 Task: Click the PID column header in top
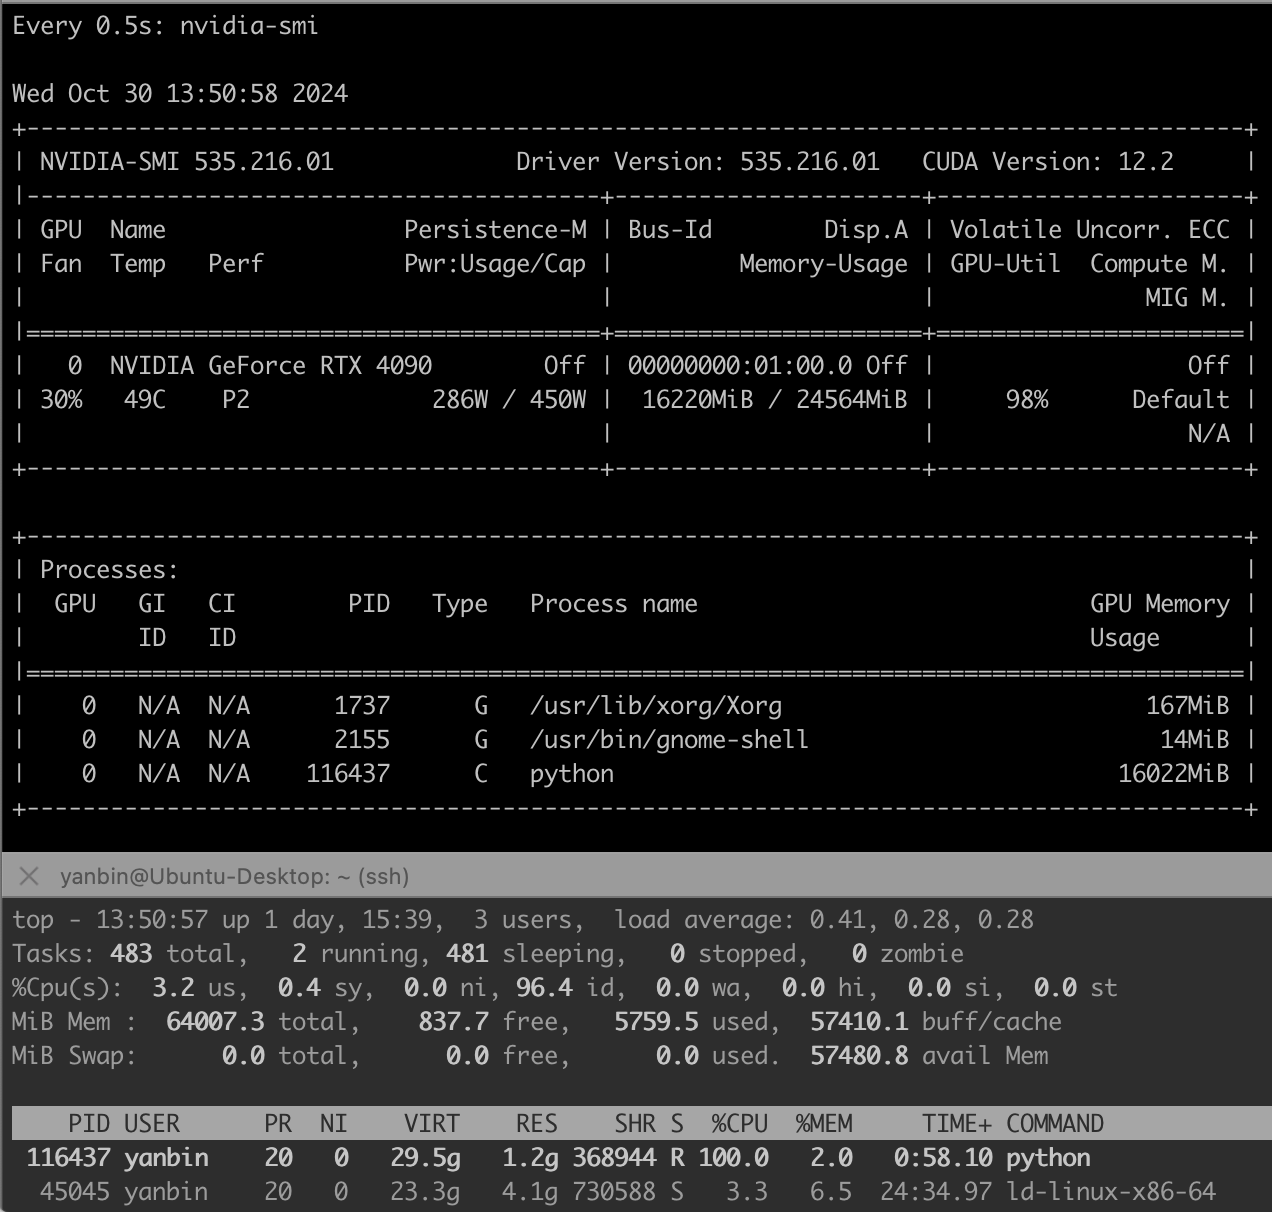[89, 1123]
